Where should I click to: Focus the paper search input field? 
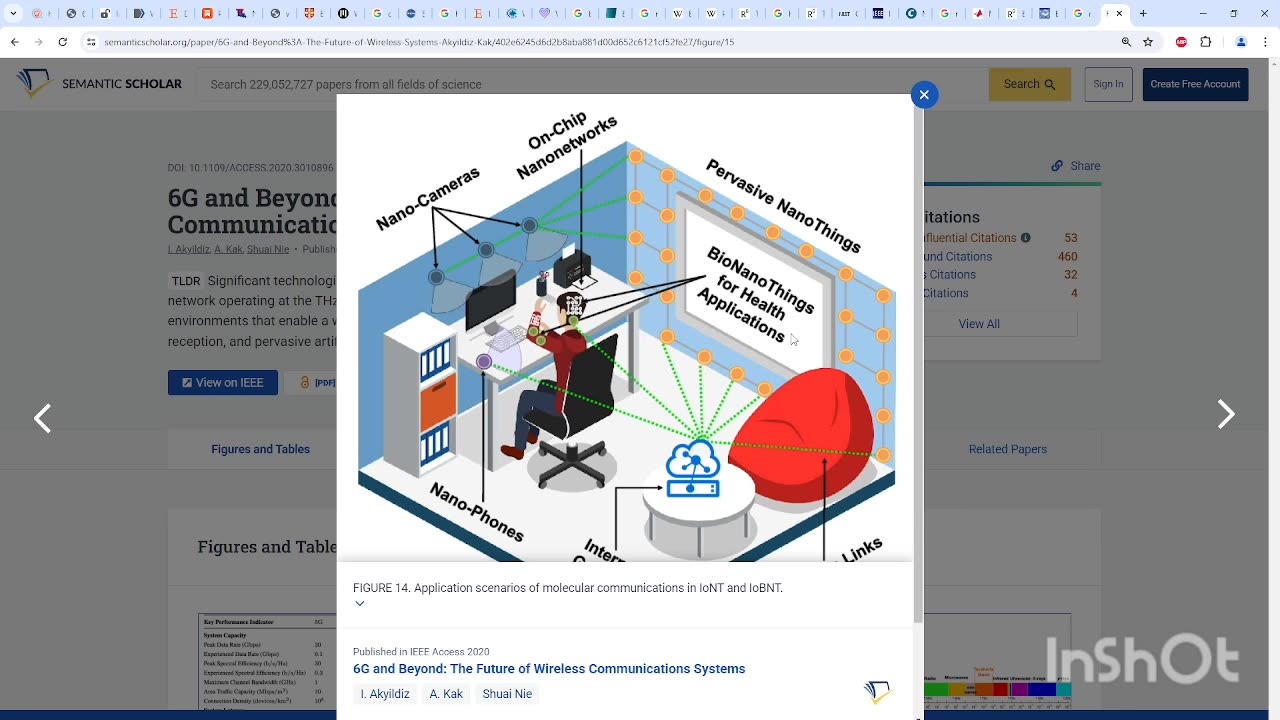590,84
